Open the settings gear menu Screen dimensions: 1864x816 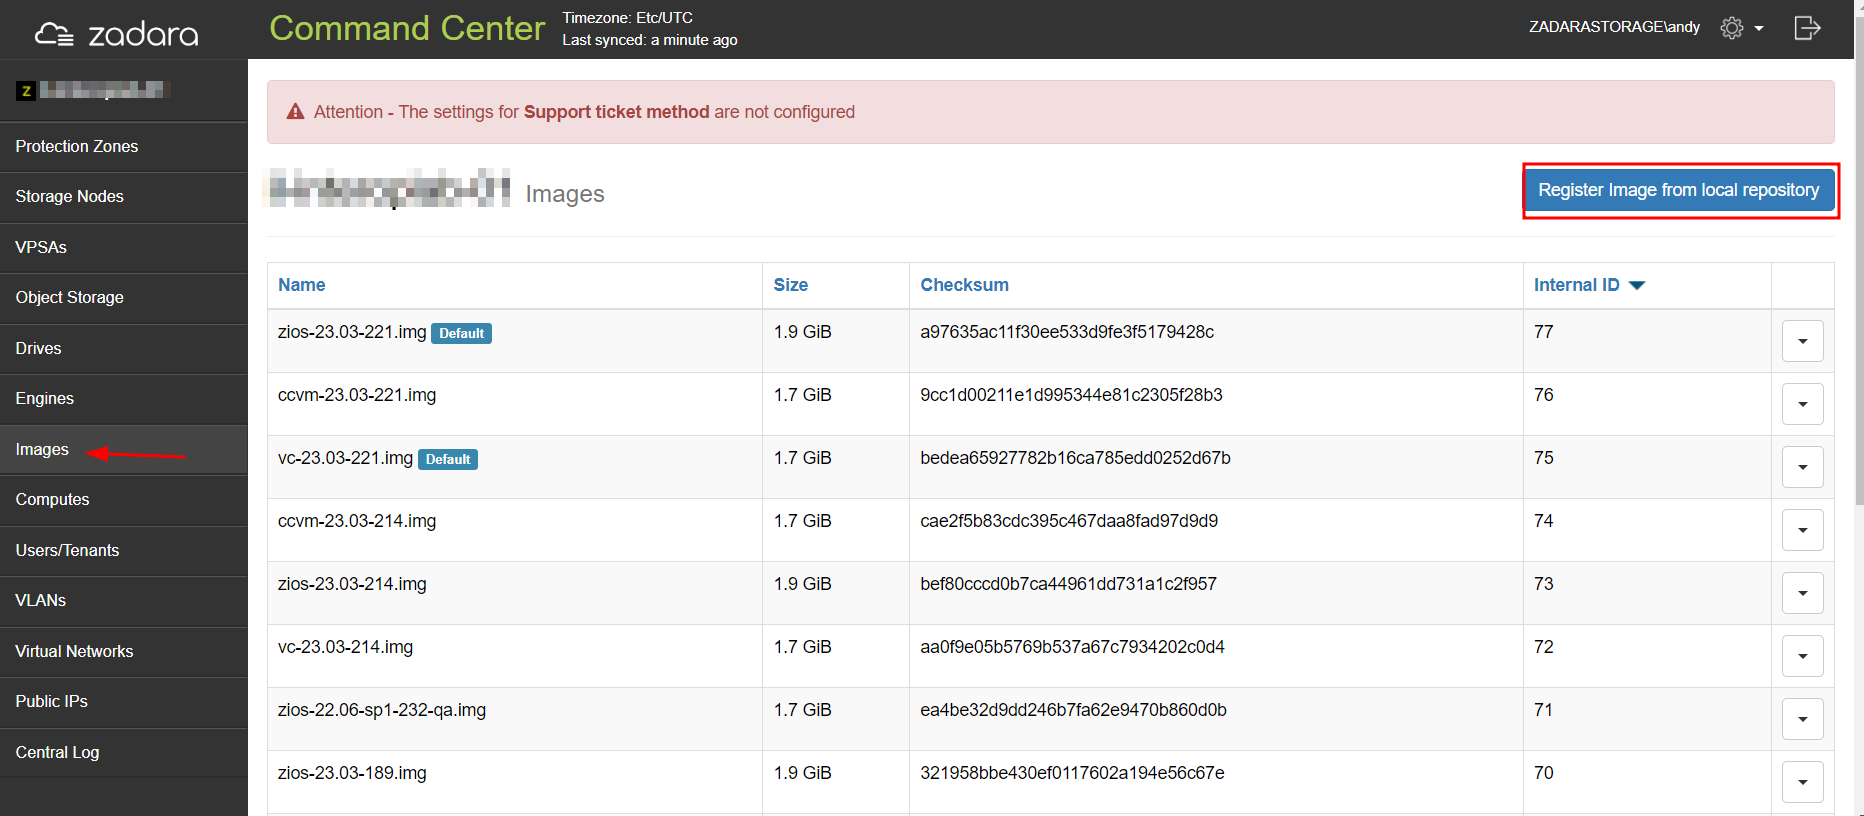coord(1731,28)
